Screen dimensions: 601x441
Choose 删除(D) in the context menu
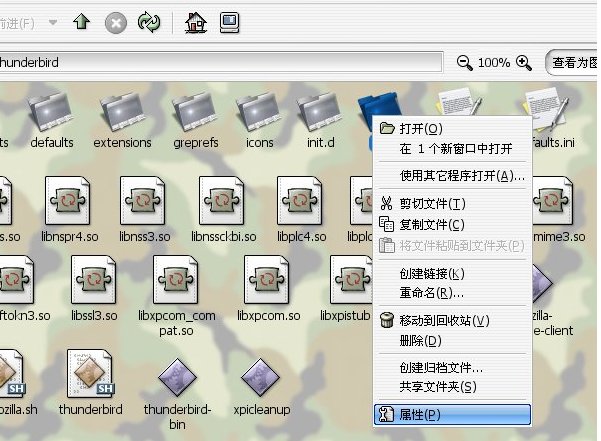point(452,340)
